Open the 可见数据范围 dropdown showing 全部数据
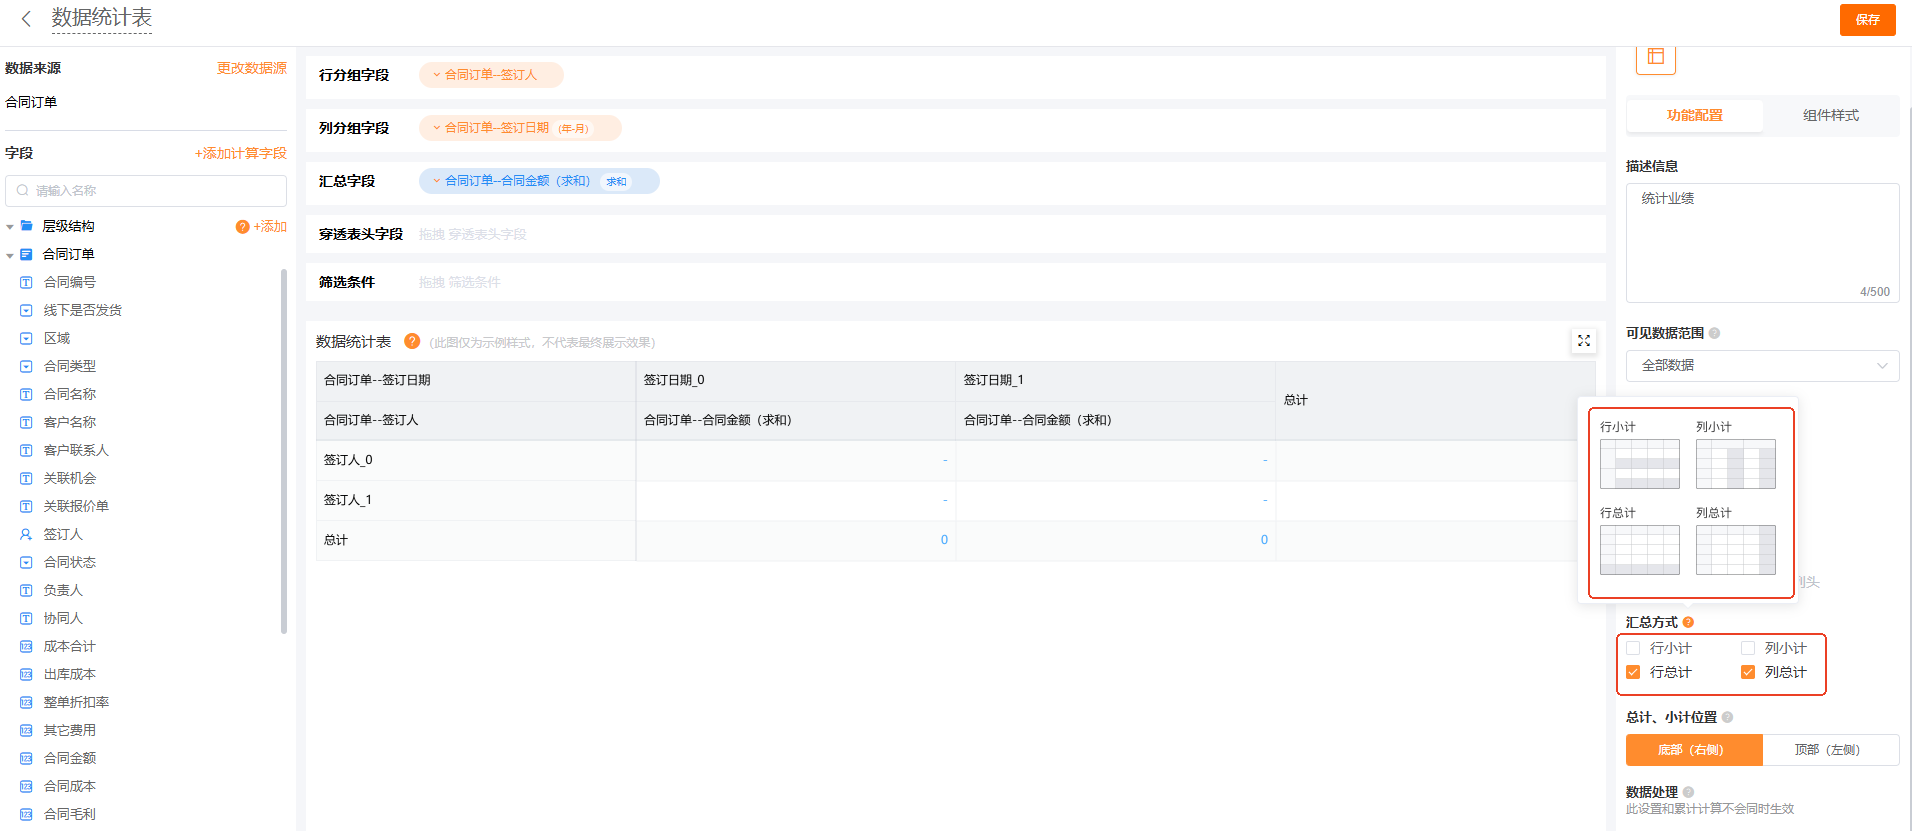1912x831 pixels. coord(1762,366)
